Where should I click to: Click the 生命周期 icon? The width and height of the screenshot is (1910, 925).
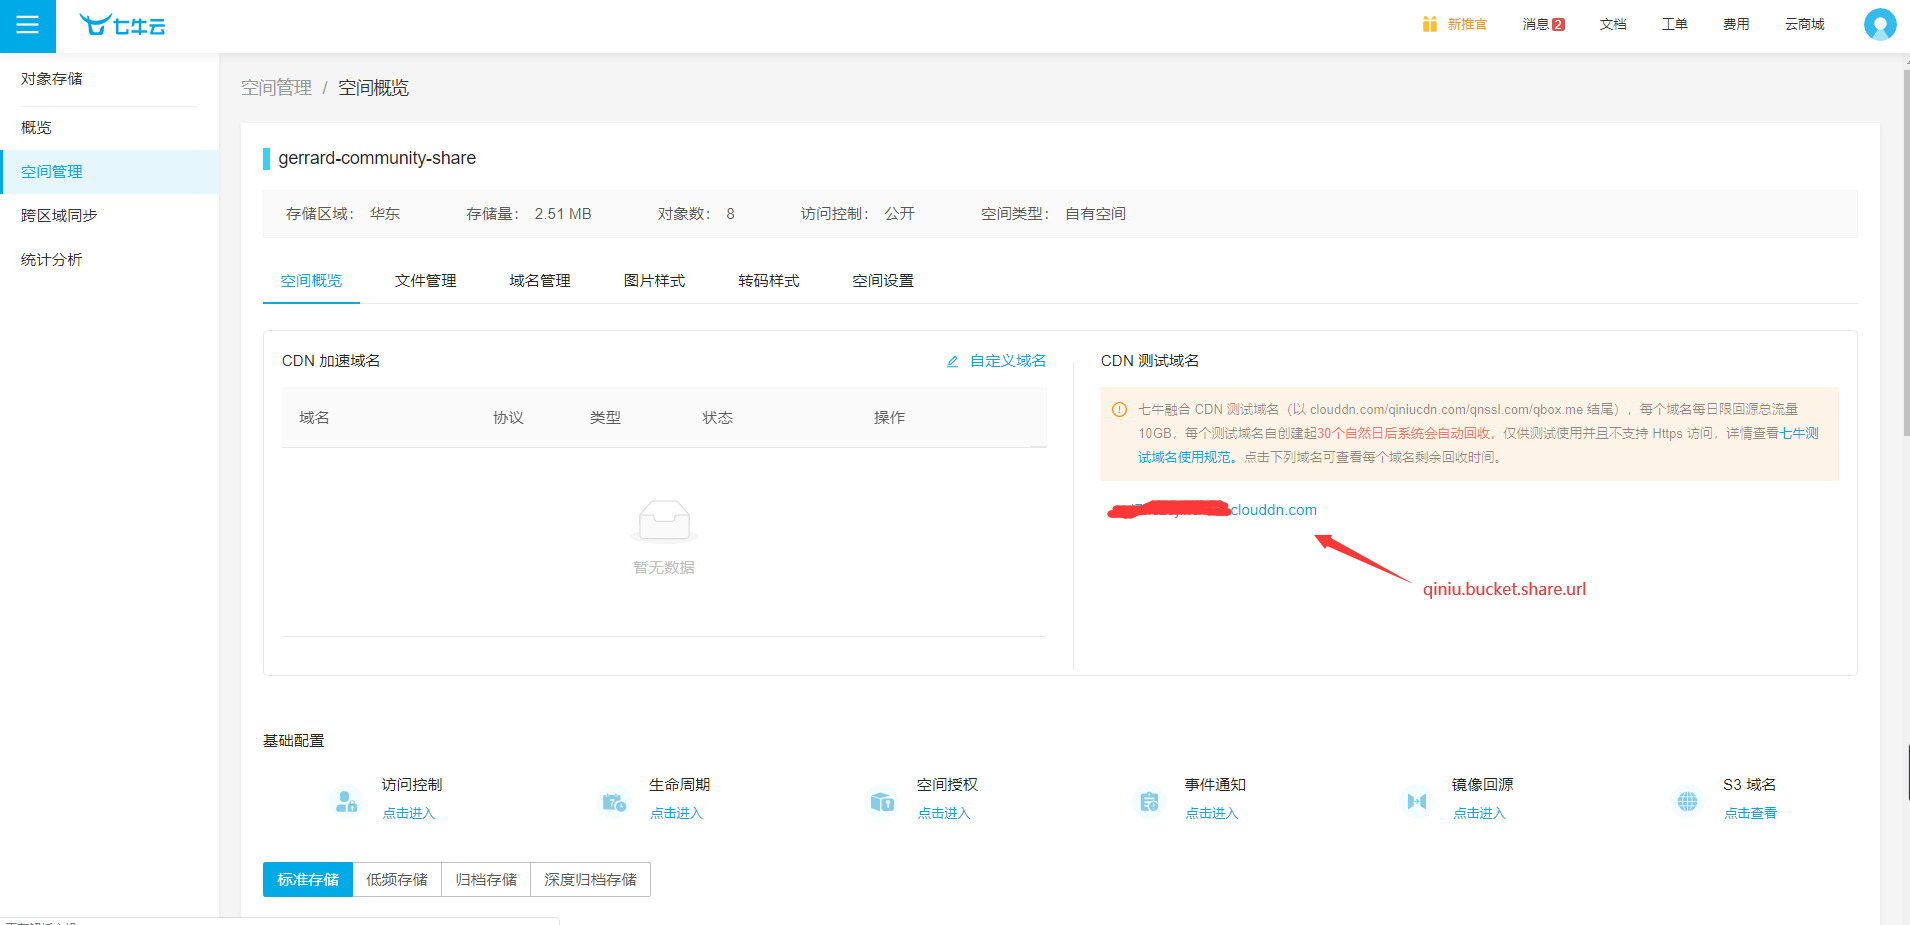(614, 801)
